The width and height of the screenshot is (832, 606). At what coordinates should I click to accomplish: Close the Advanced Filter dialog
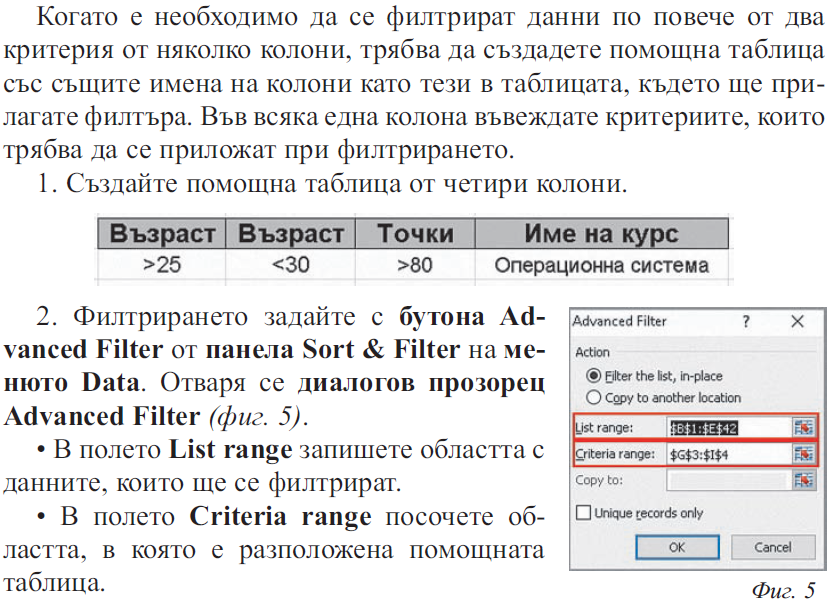pos(796,322)
